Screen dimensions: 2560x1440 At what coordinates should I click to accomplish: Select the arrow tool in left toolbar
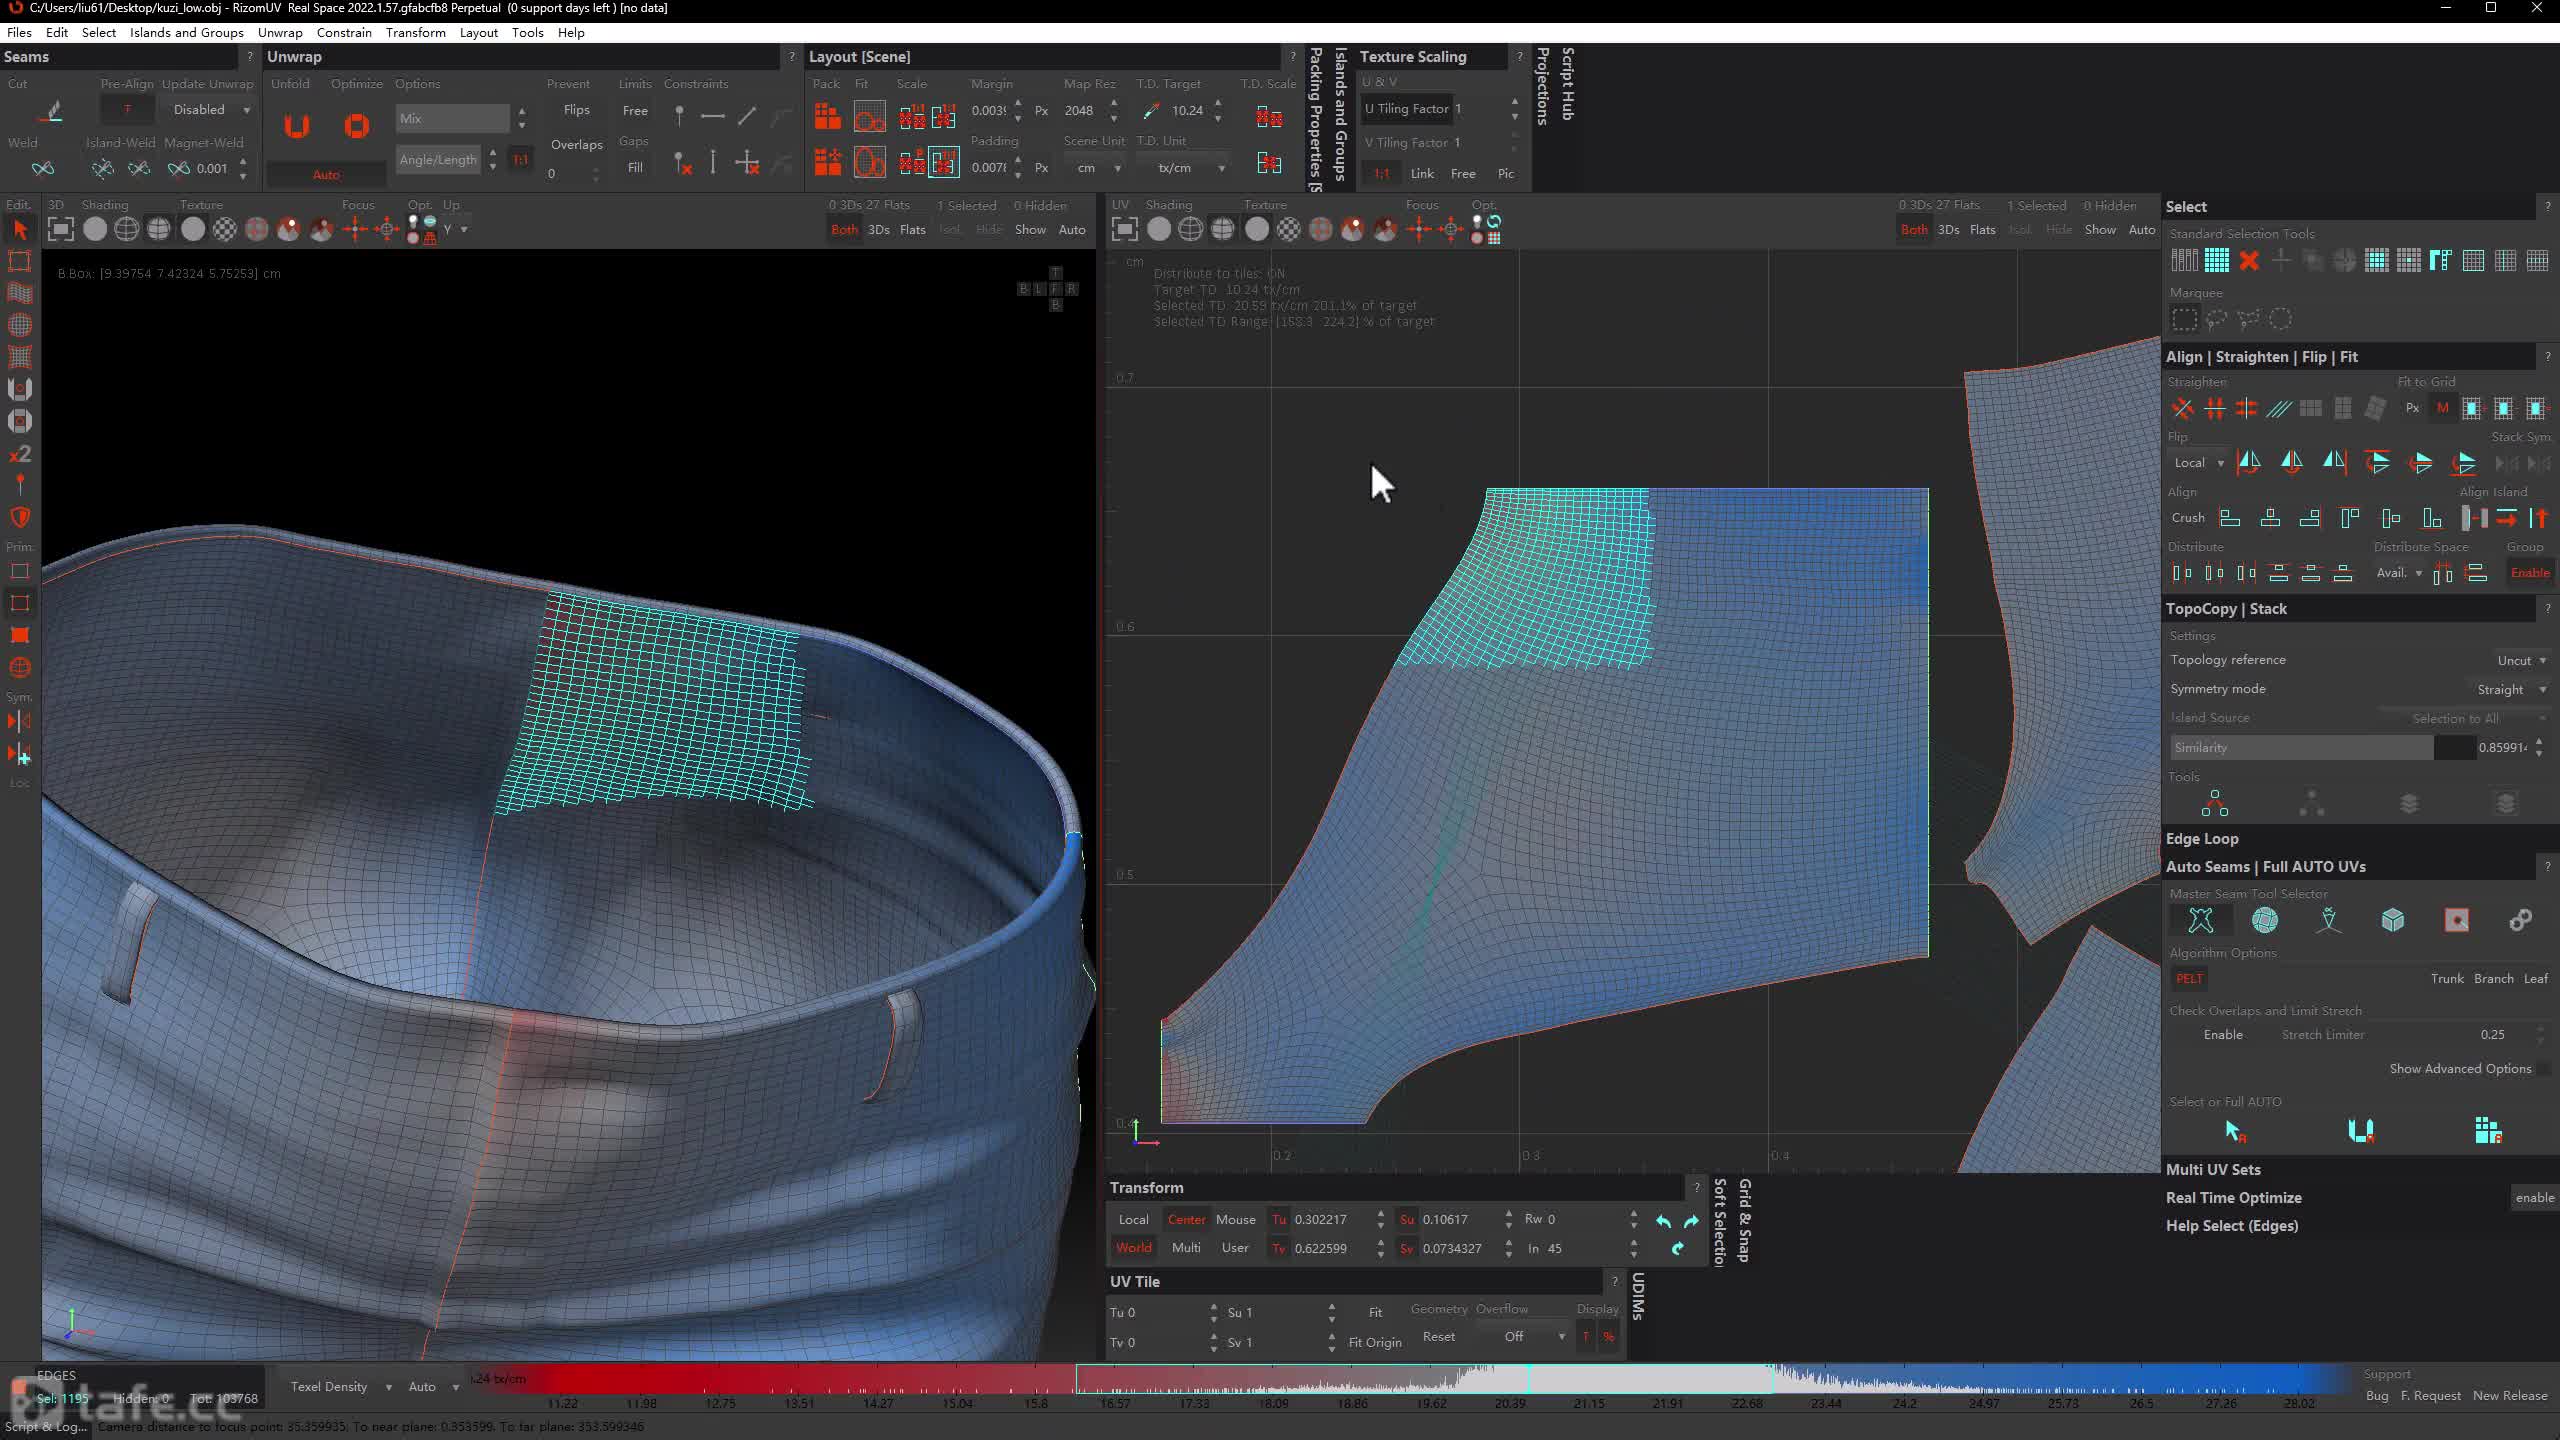pyautogui.click(x=20, y=230)
